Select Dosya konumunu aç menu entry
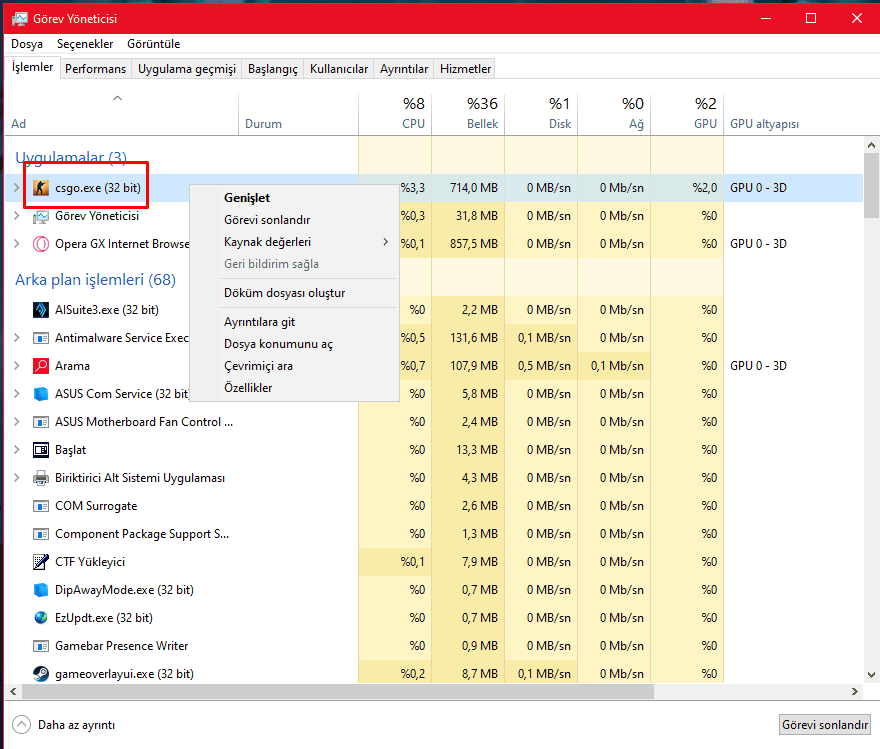Viewport: 880px width, 749px height. (278, 344)
